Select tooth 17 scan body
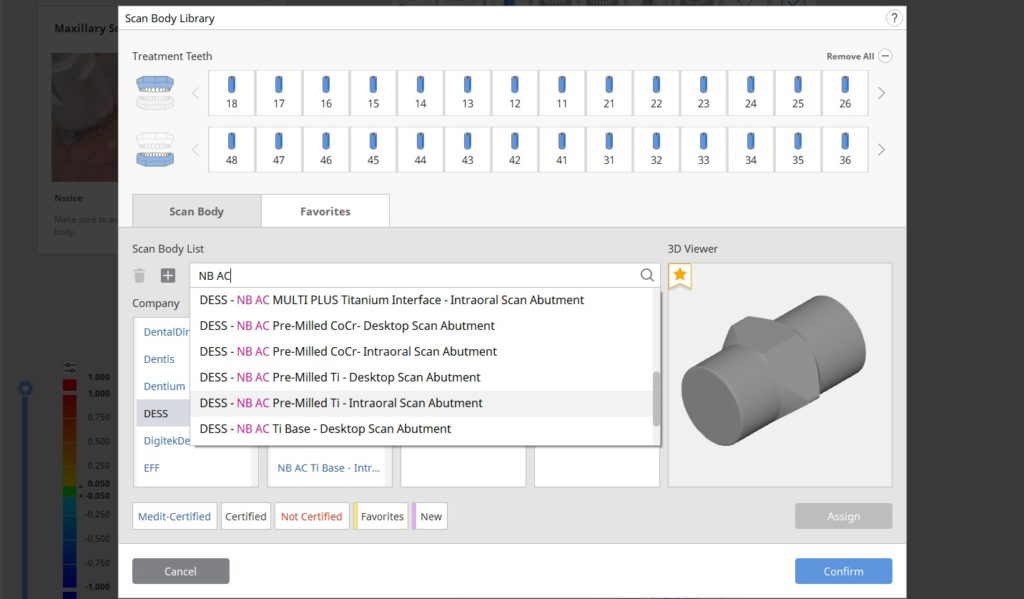This screenshot has width=1024, height=599. (x=279, y=93)
